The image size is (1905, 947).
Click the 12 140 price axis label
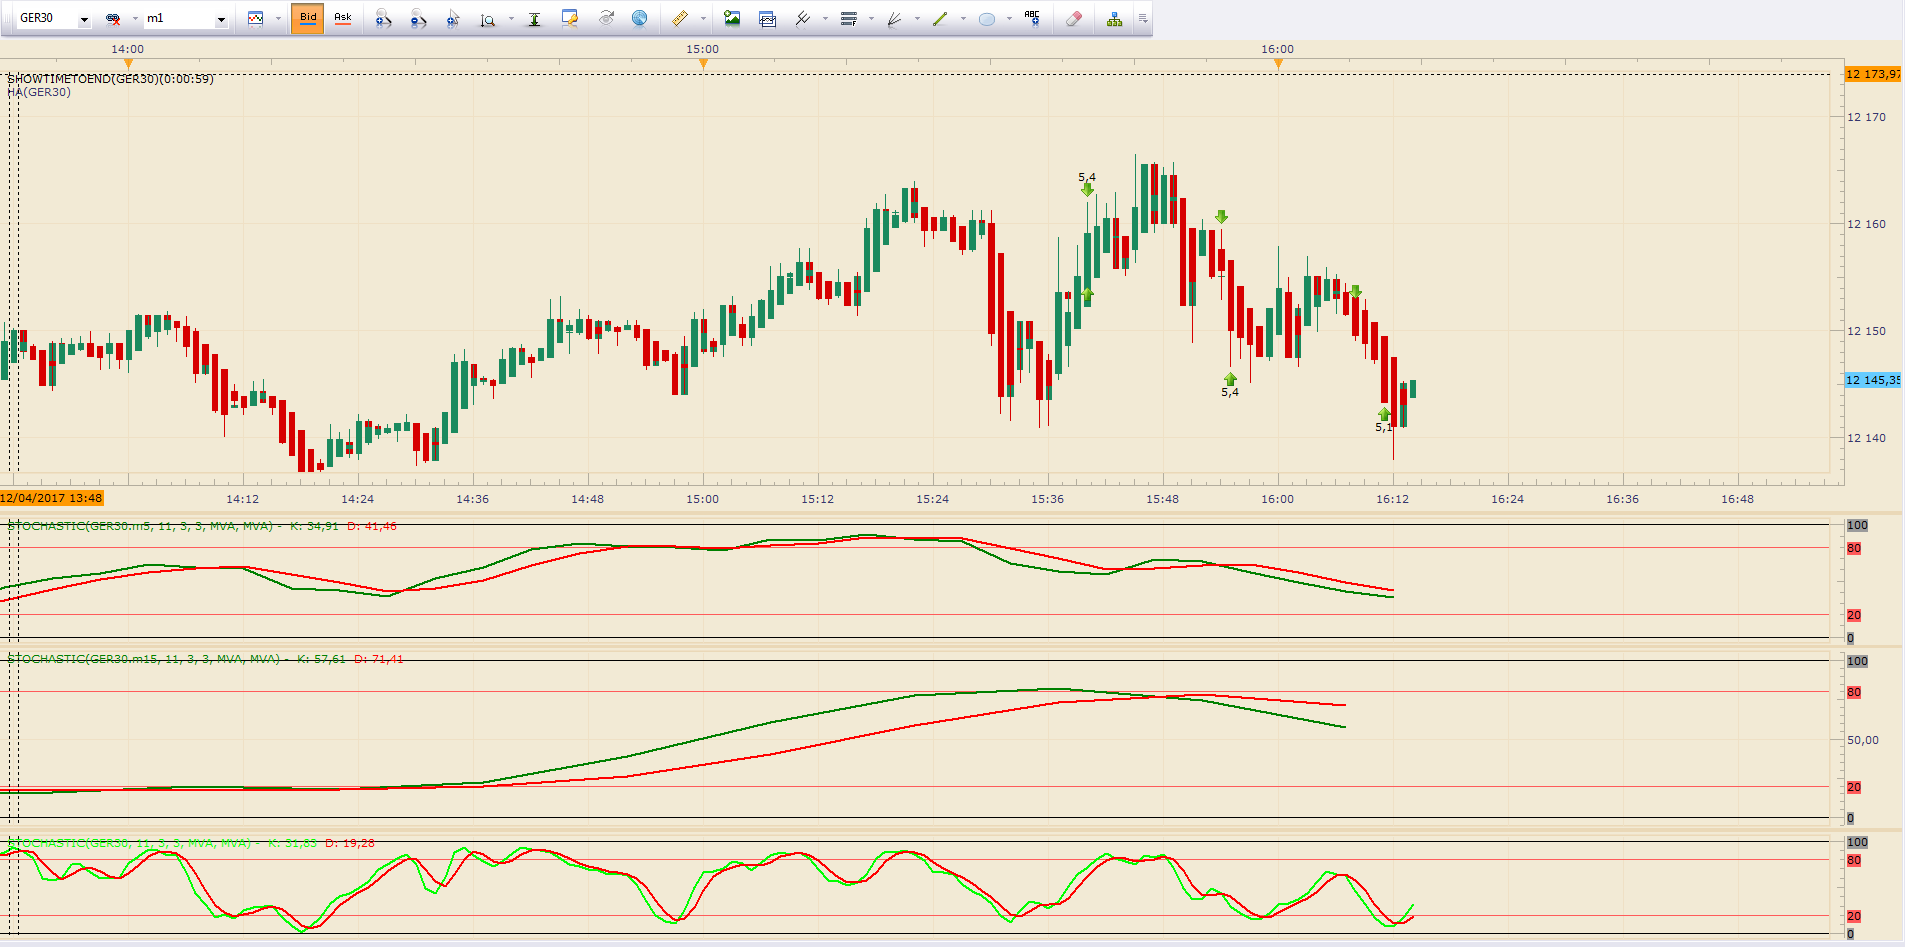(1866, 438)
